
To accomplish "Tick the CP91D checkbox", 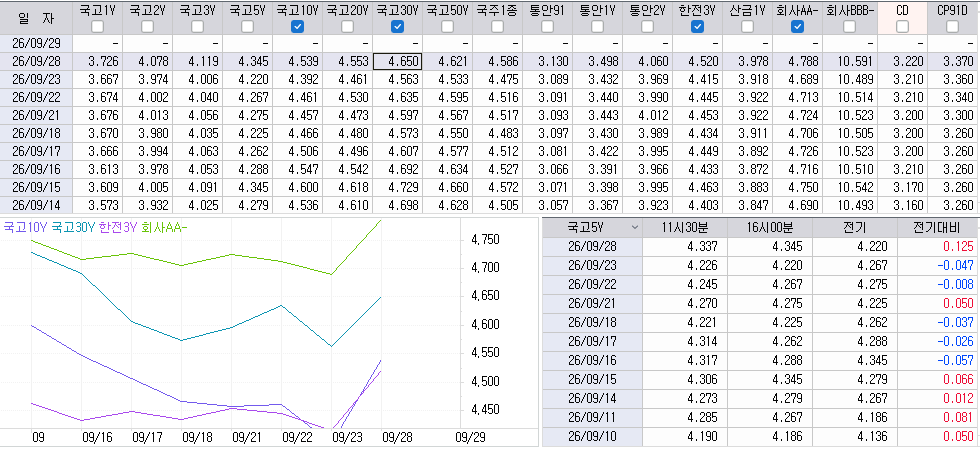I will 952,26.
